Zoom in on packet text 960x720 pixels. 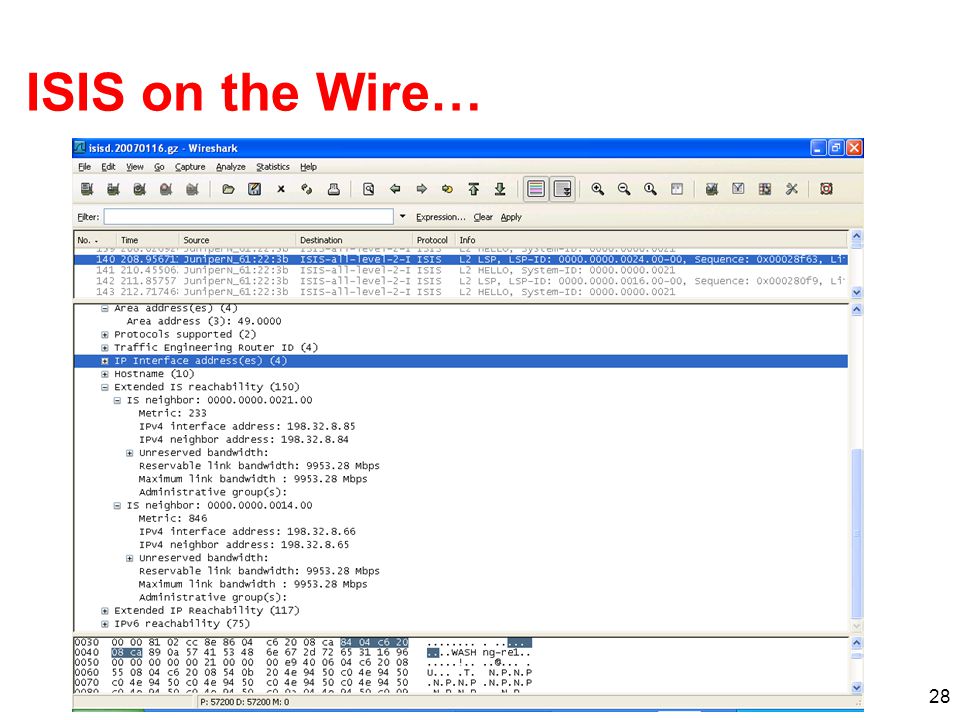598,189
